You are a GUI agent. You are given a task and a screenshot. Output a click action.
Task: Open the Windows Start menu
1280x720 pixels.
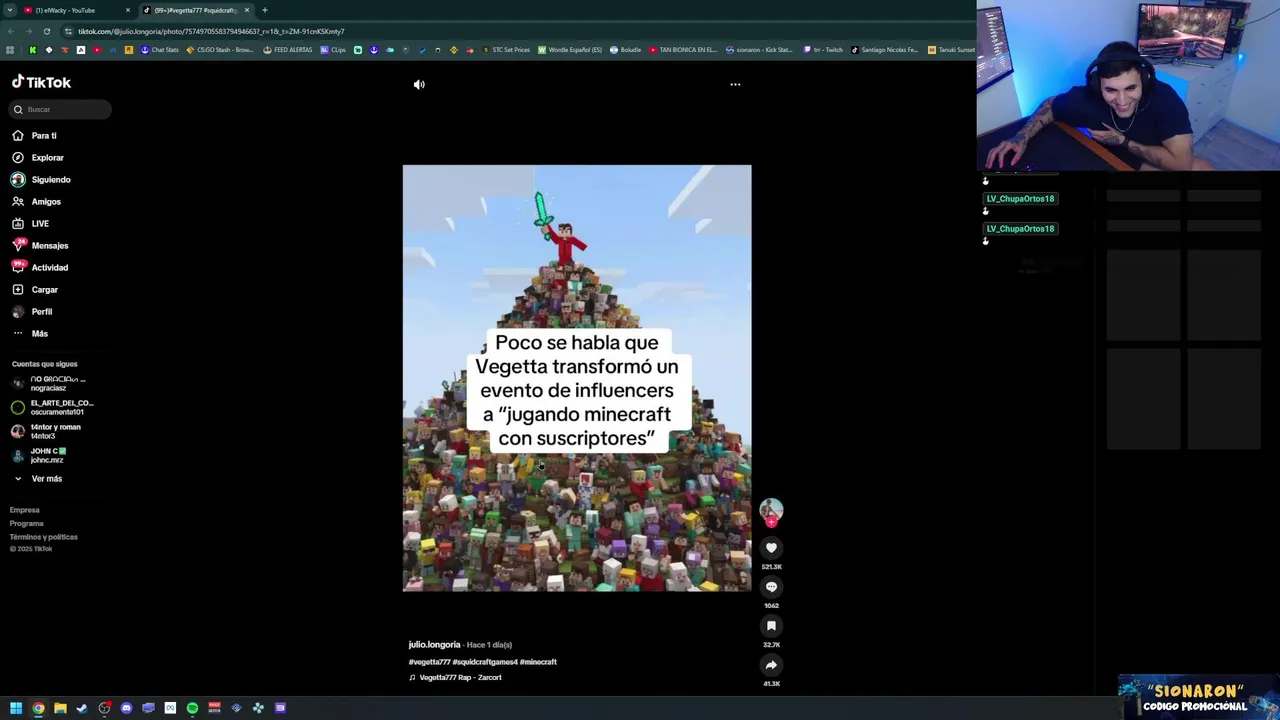click(x=16, y=708)
